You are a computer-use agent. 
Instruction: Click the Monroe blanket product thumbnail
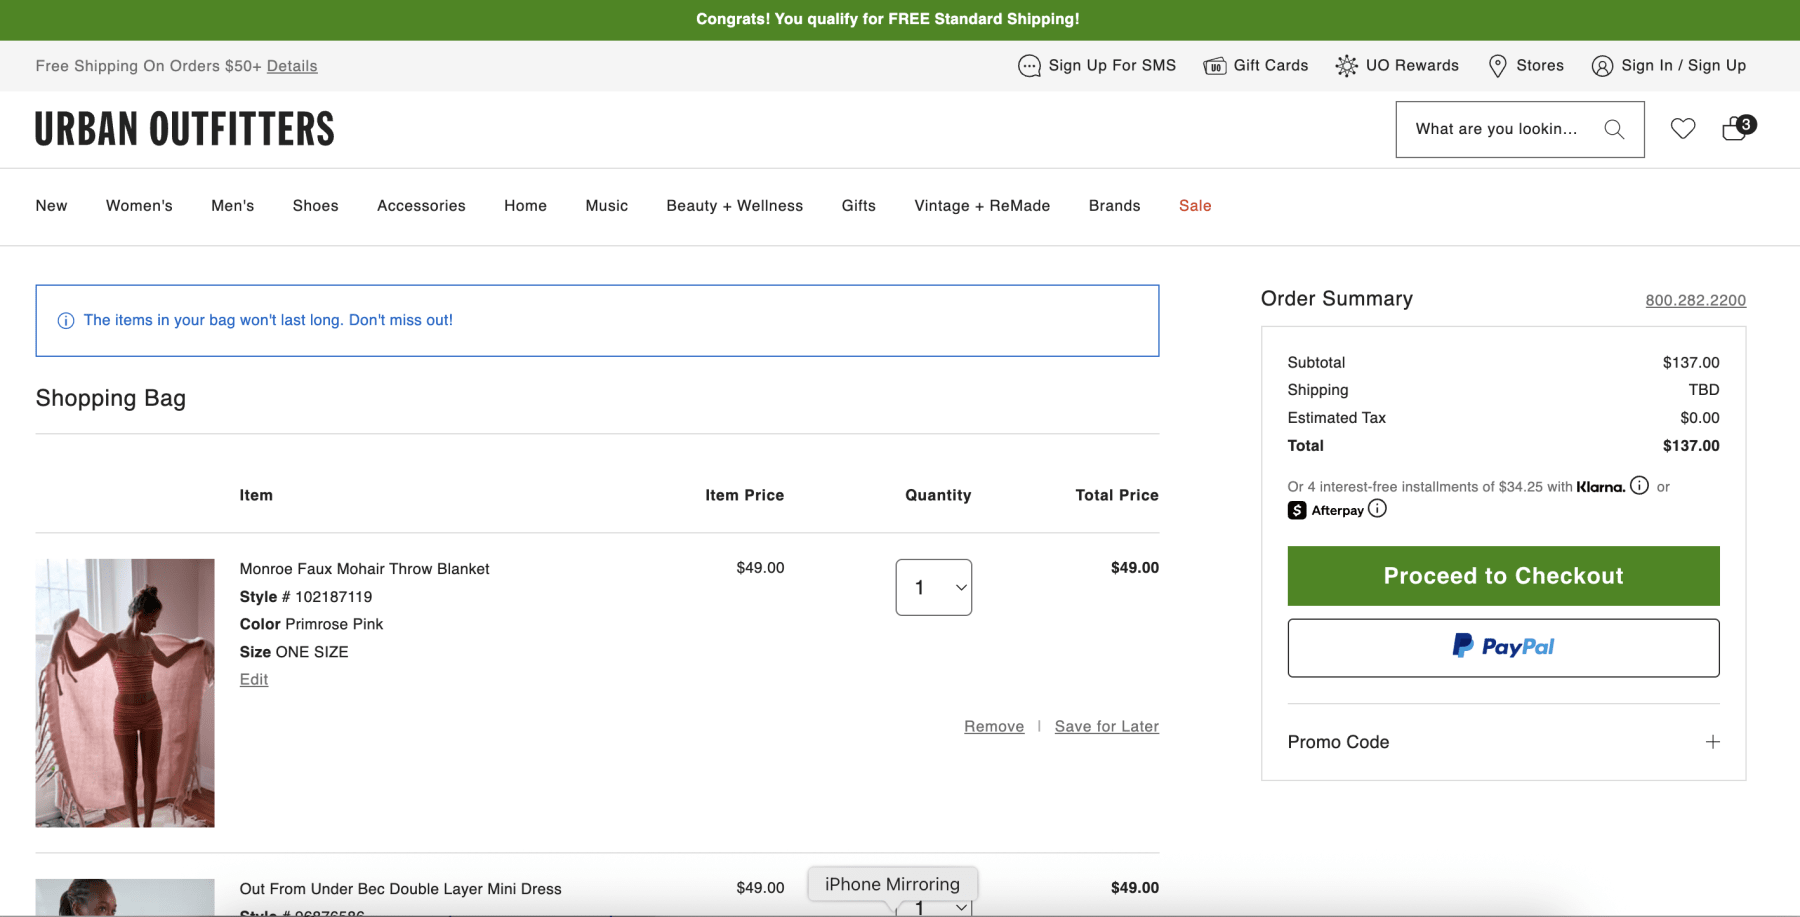pyautogui.click(x=125, y=693)
